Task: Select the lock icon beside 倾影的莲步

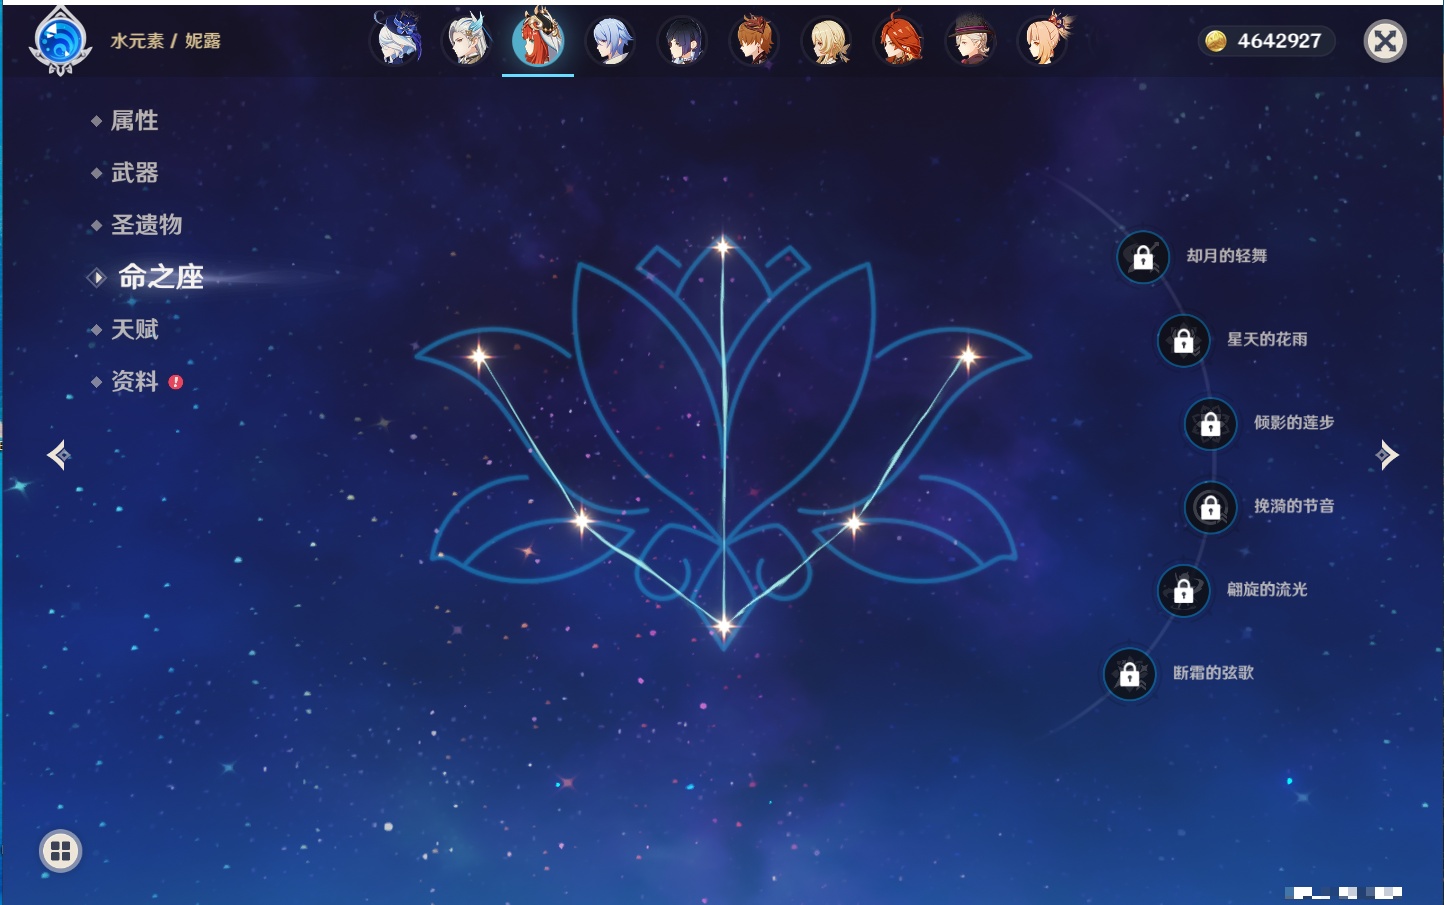Action: point(1211,423)
